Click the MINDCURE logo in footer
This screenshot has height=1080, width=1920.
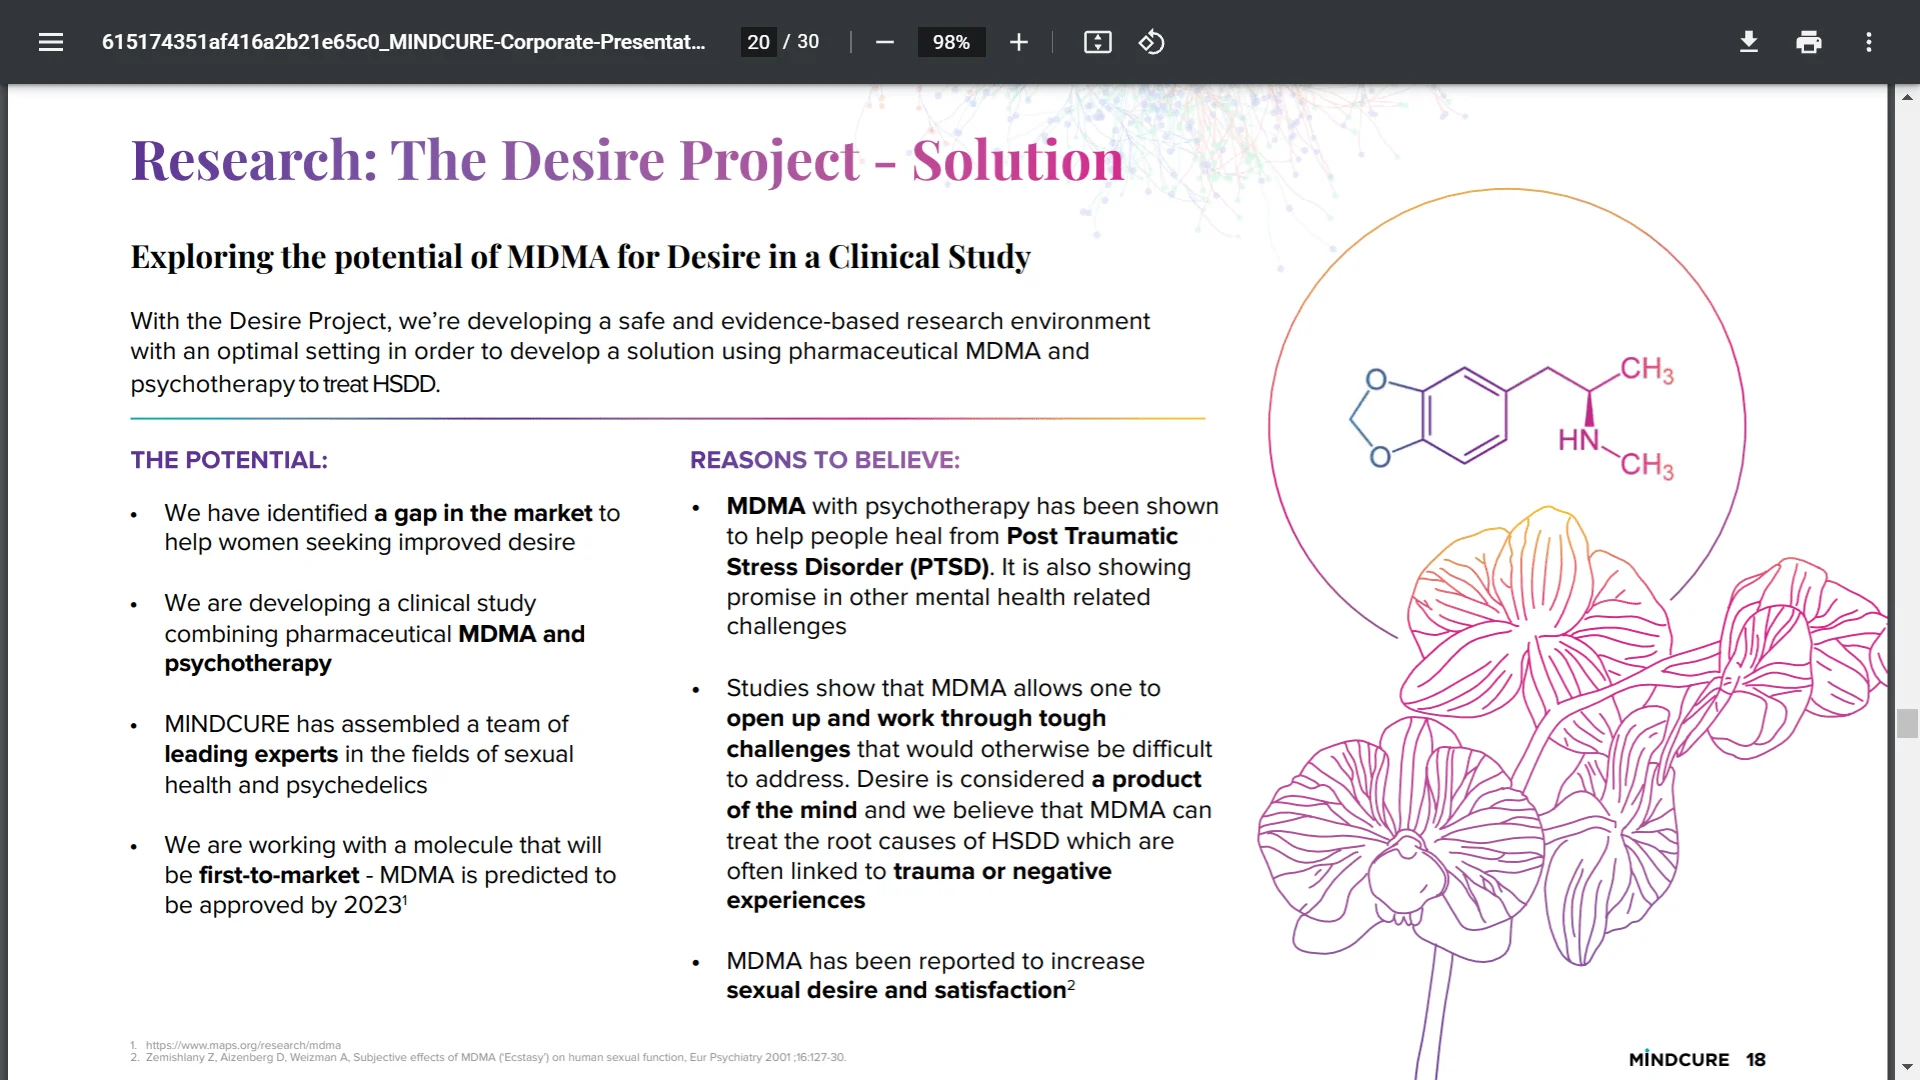click(1679, 1059)
